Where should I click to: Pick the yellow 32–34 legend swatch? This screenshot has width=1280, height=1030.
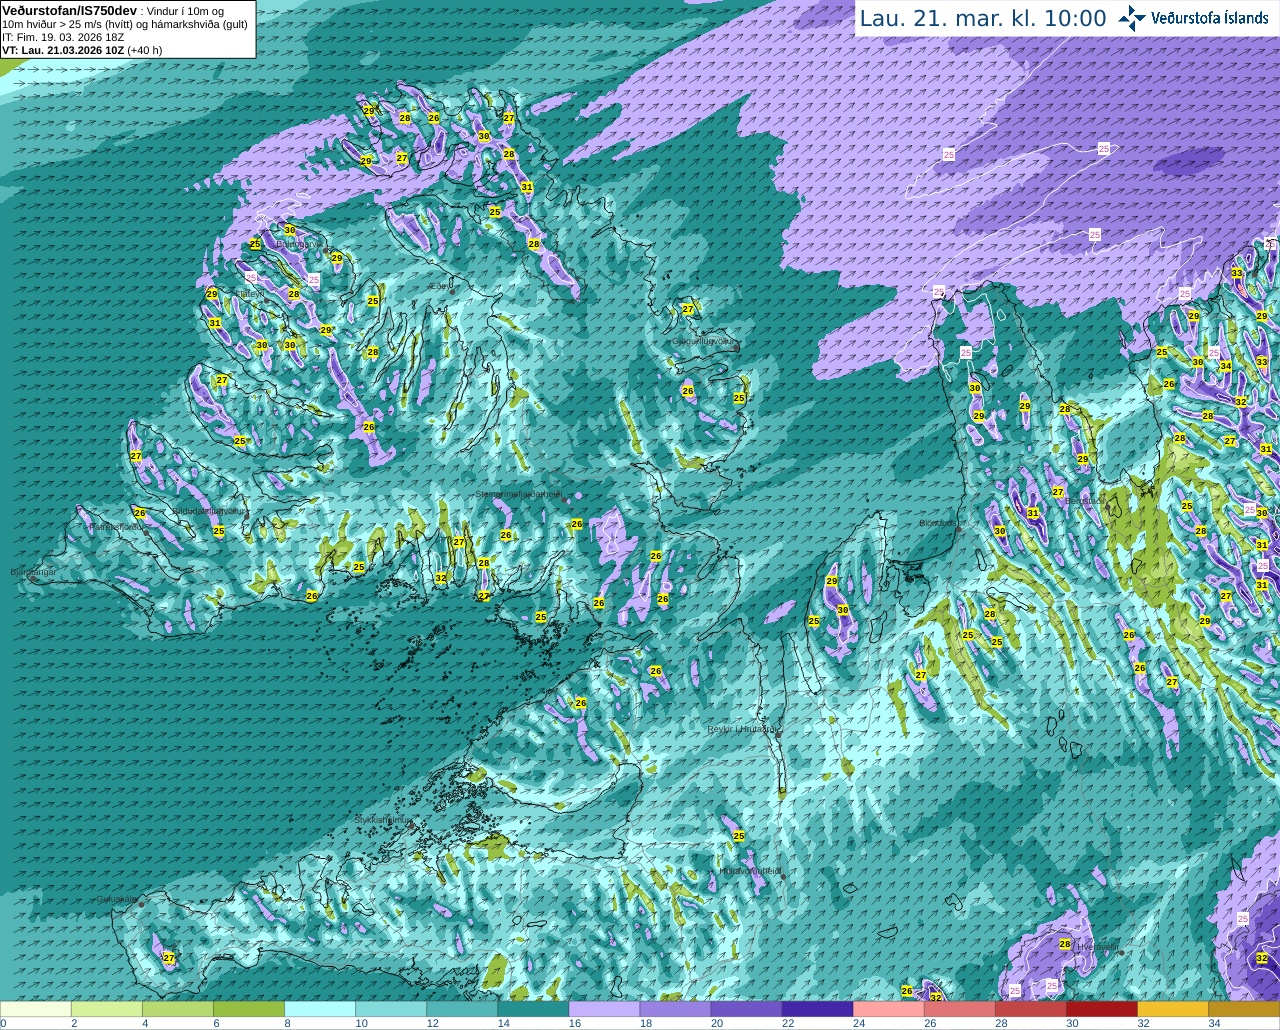[1173, 1009]
